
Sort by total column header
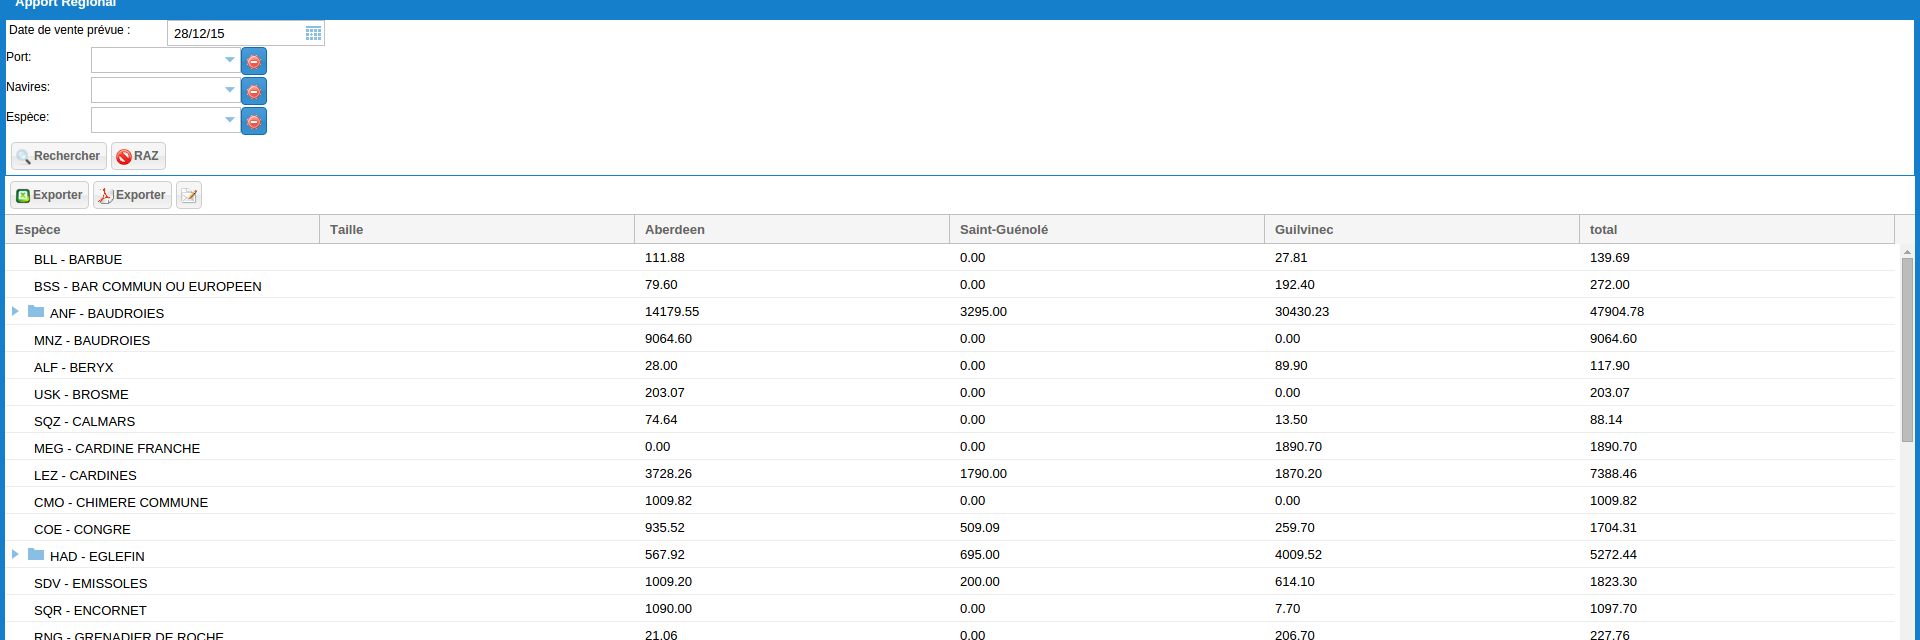click(x=1737, y=229)
